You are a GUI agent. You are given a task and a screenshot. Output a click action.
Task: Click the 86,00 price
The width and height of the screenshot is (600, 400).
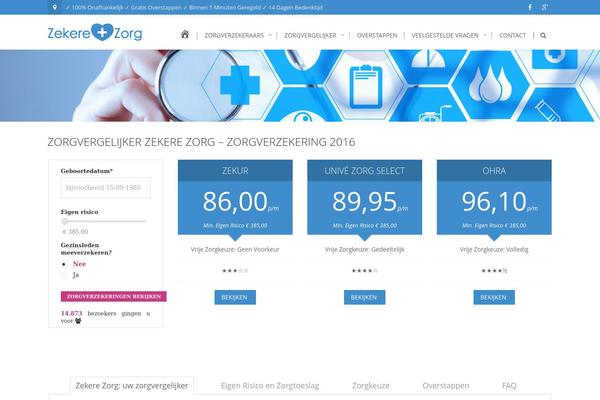(235, 201)
